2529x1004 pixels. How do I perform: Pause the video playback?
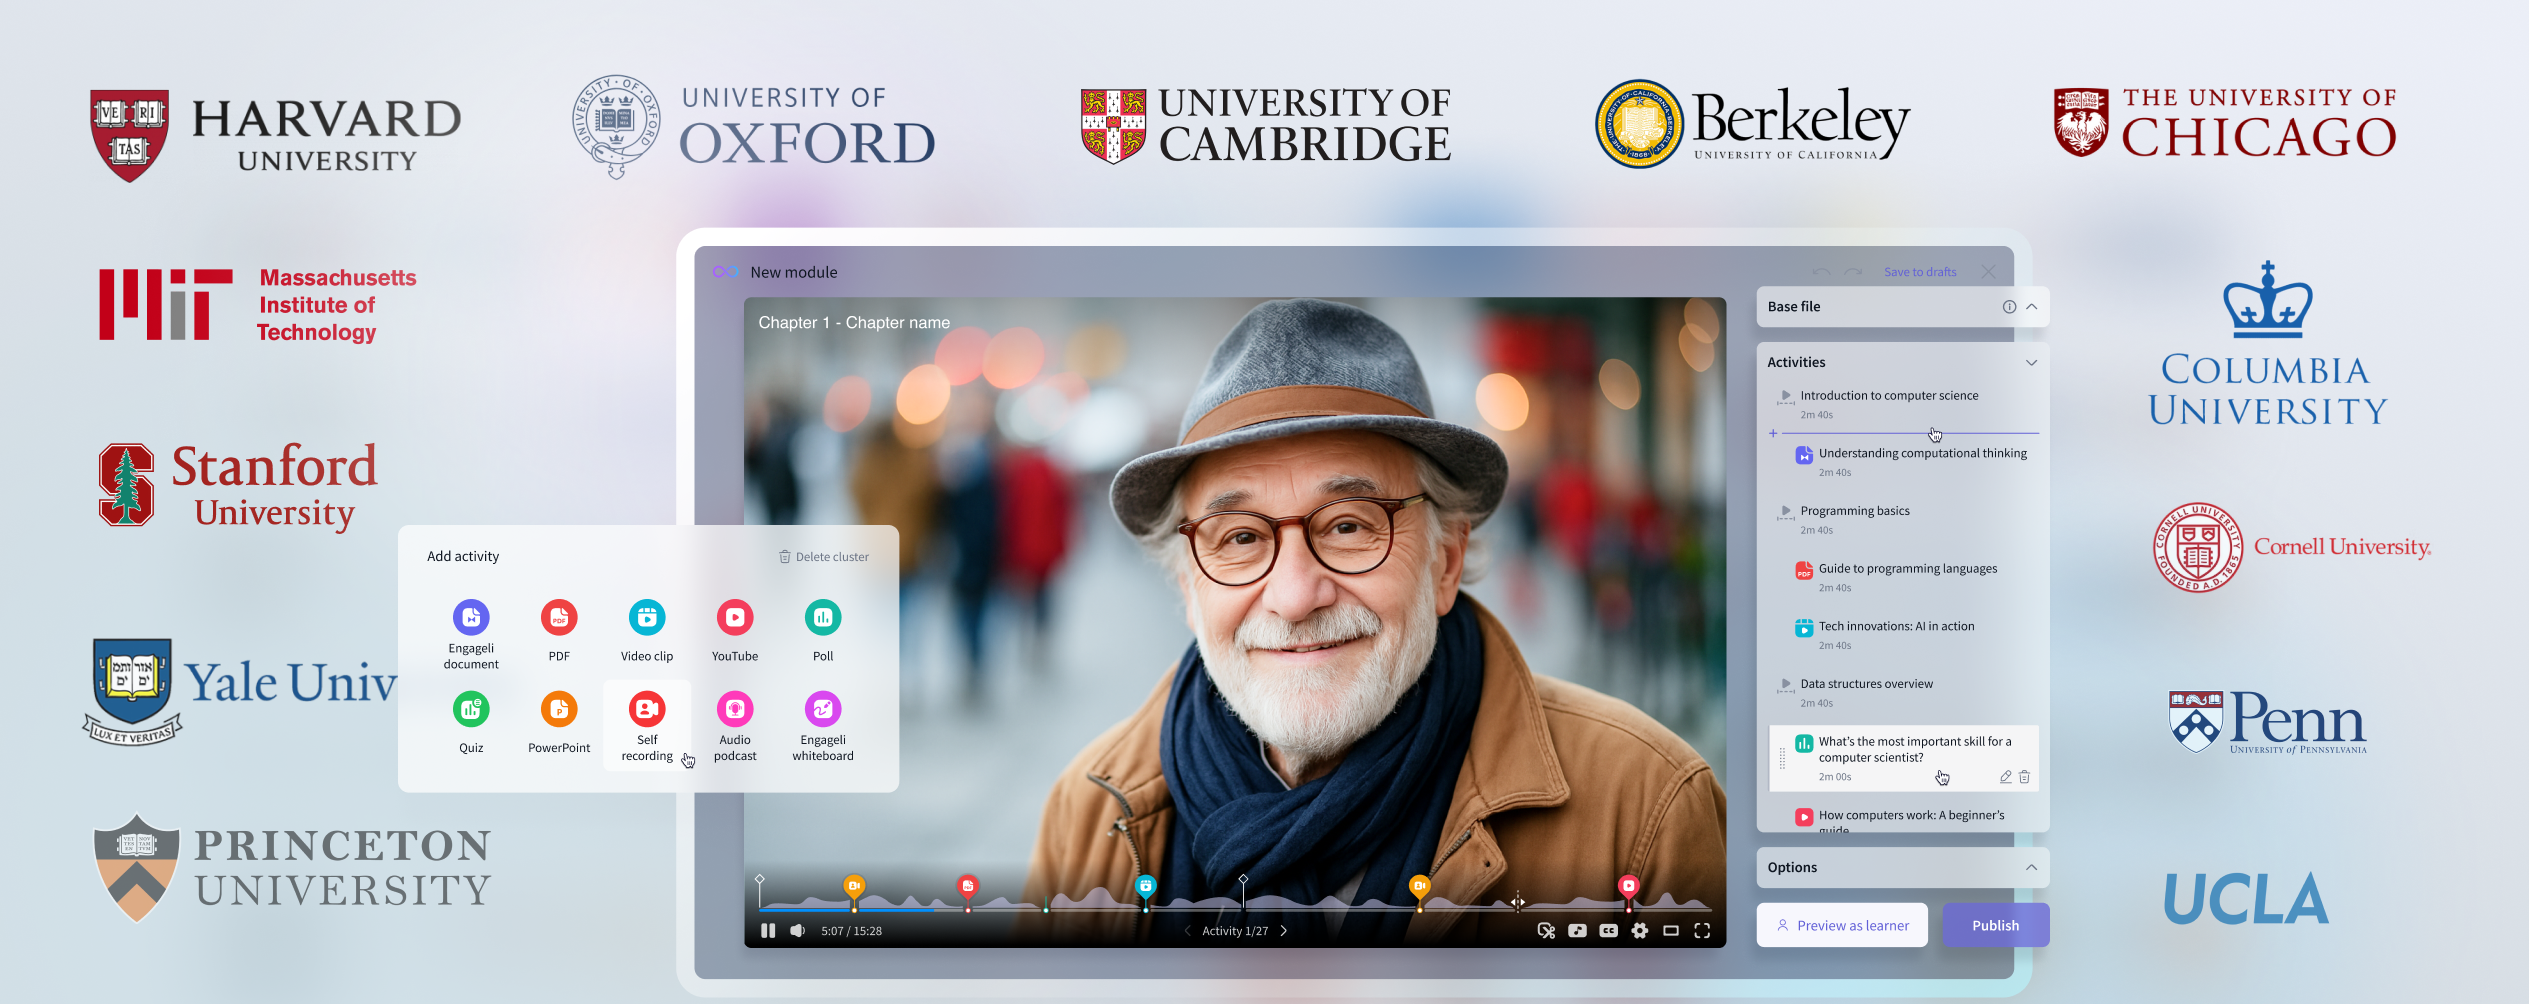[x=768, y=931]
